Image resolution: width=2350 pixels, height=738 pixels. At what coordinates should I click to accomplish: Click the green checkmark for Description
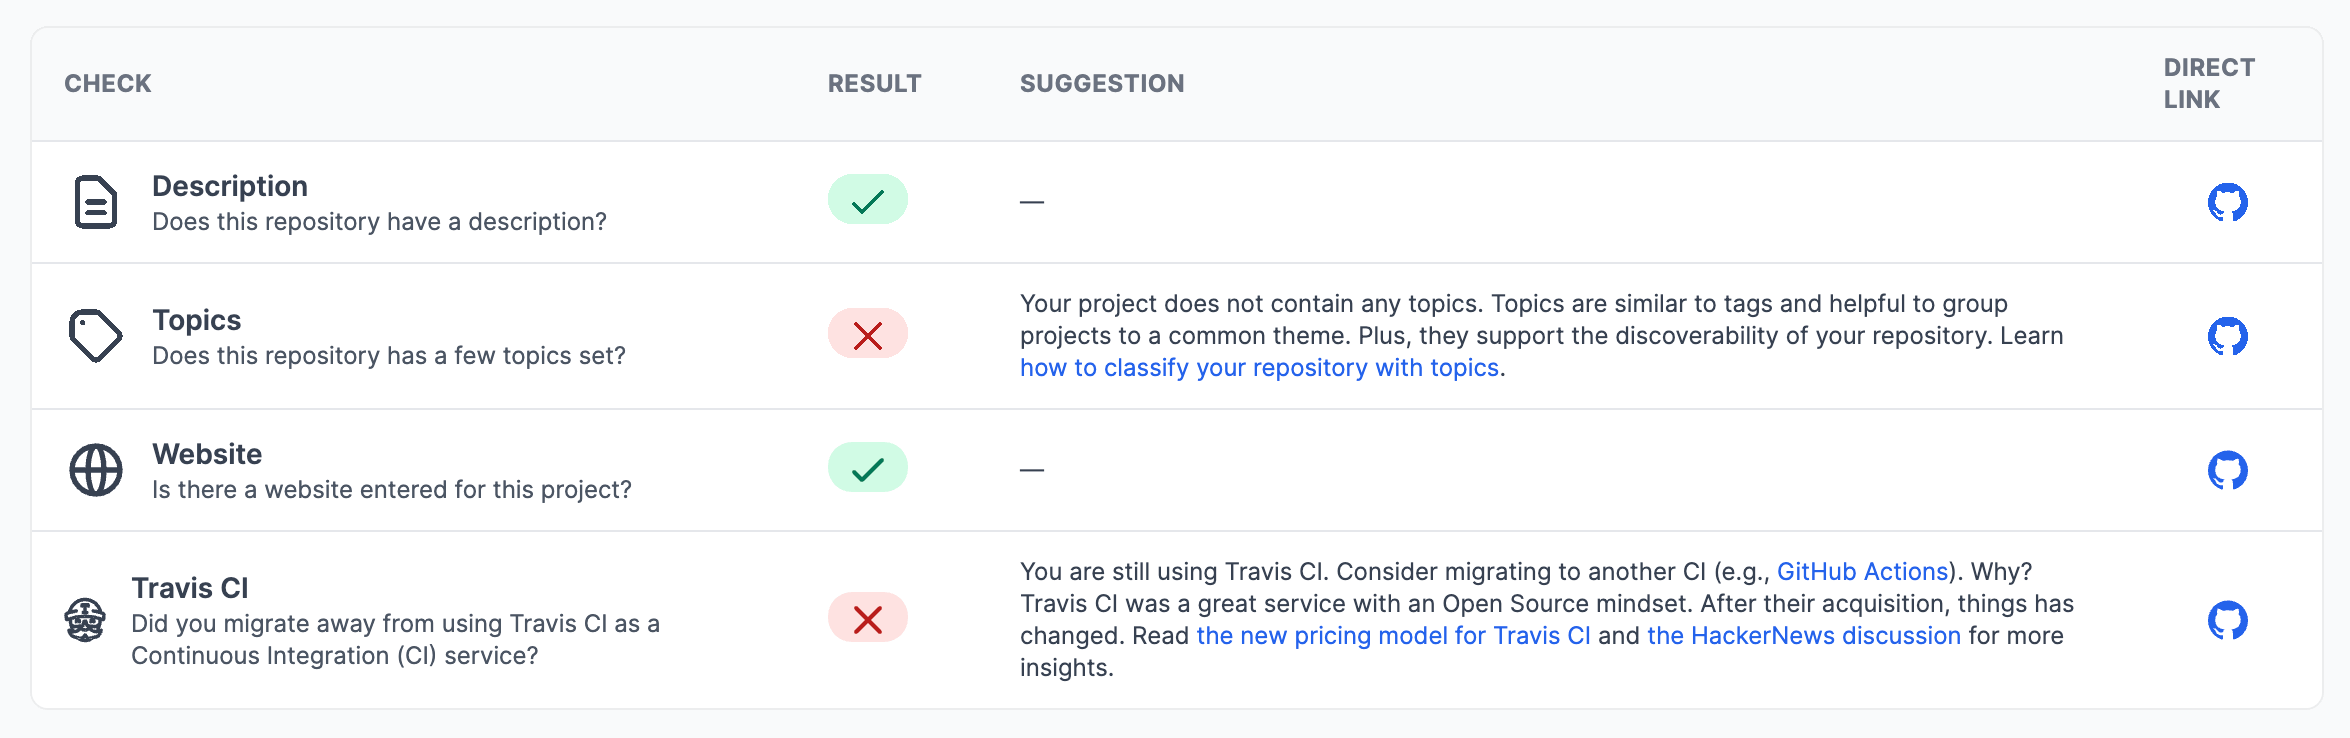click(868, 199)
